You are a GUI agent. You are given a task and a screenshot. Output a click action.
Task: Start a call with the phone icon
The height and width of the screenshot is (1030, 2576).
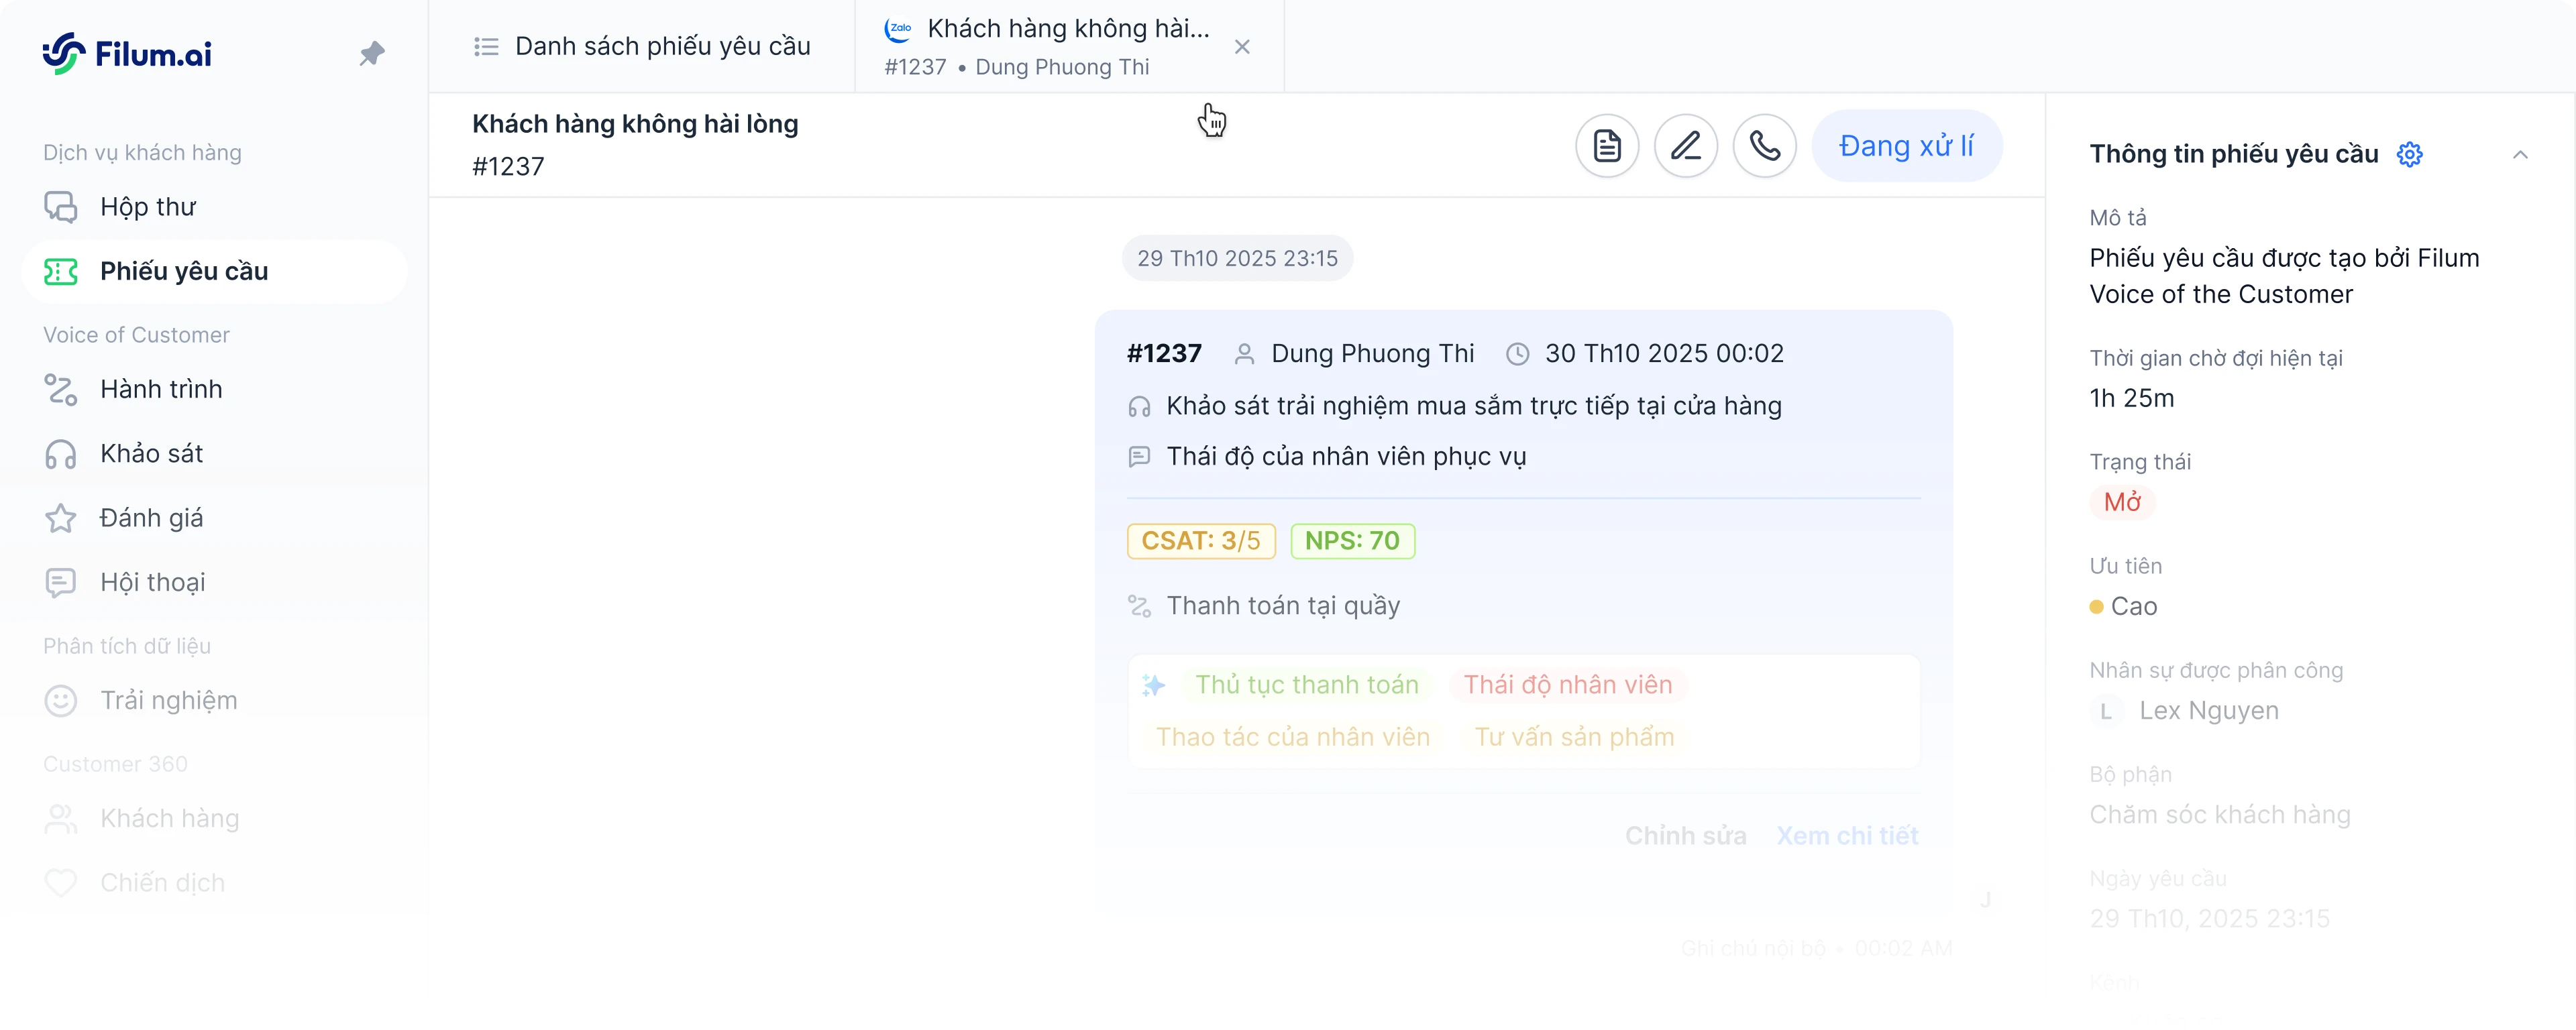pyautogui.click(x=1765, y=146)
